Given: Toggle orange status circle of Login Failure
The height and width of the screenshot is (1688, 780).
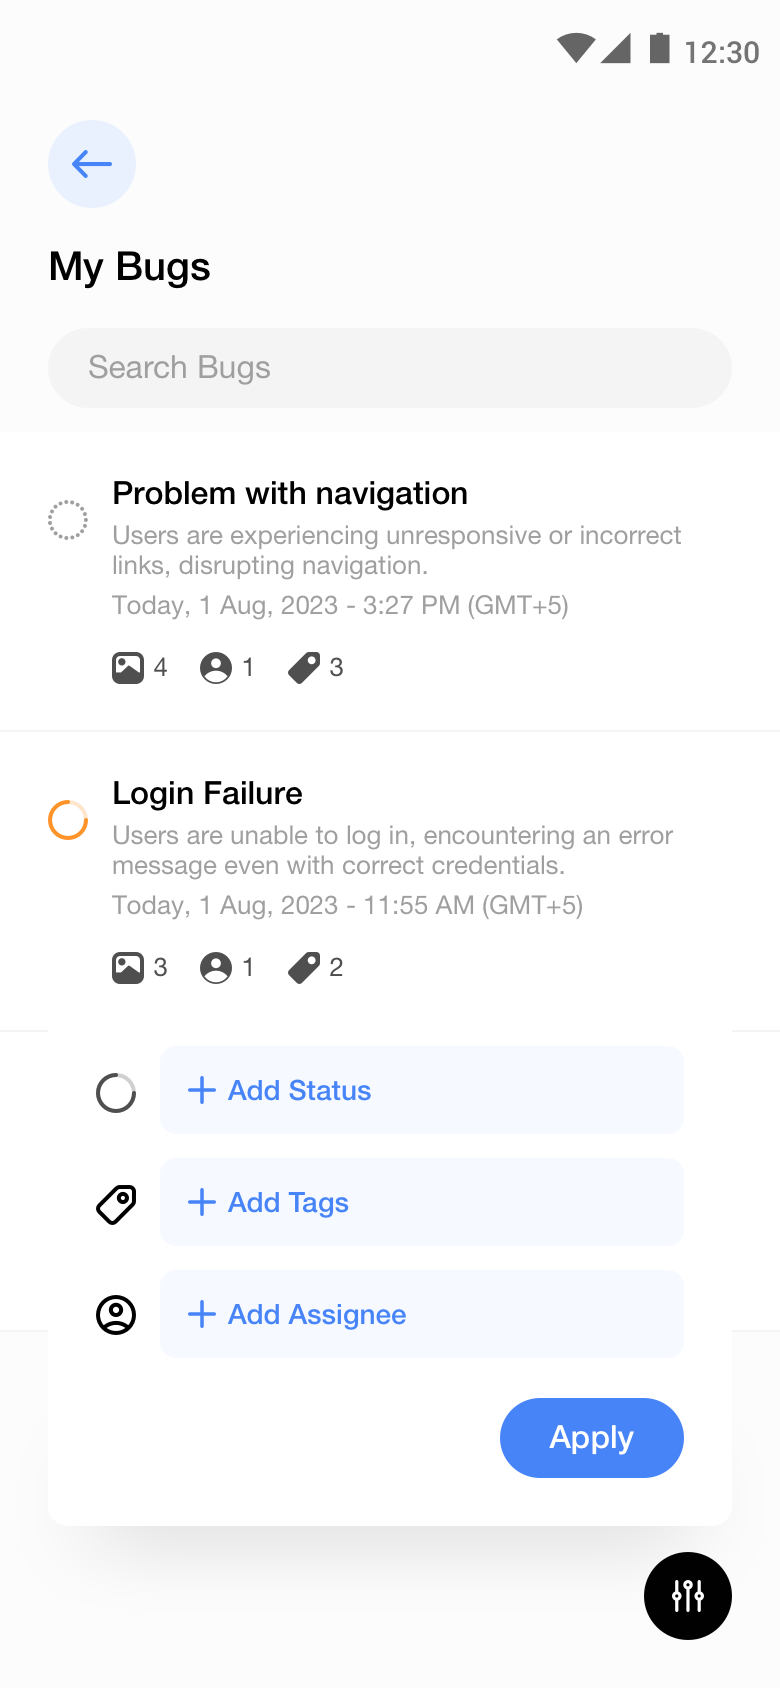Looking at the screenshot, I should pos(68,820).
